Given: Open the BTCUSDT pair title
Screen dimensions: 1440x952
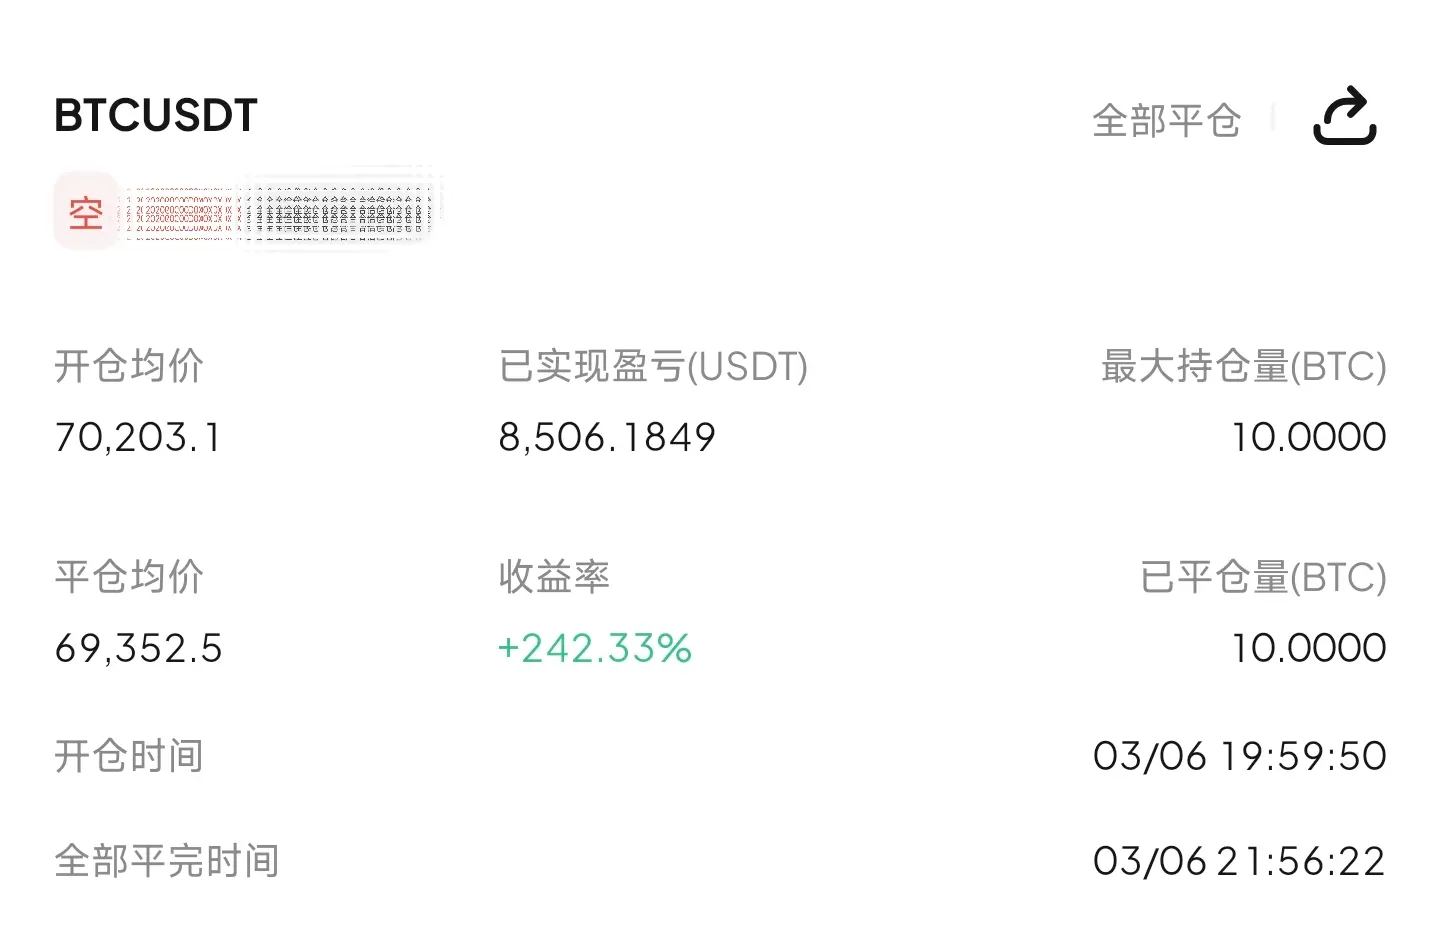Looking at the screenshot, I should tap(156, 116).
